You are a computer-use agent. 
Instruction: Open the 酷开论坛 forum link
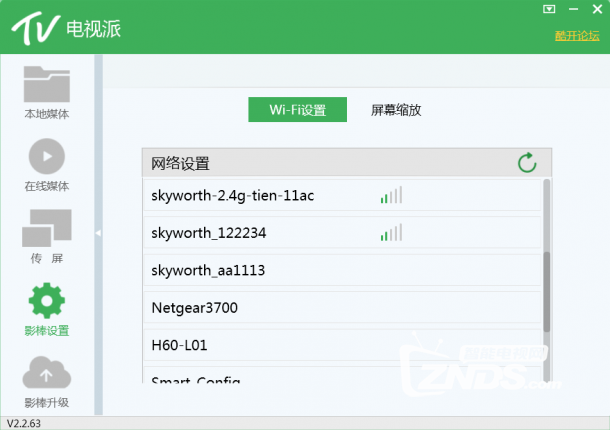click(x=577, y=36)
